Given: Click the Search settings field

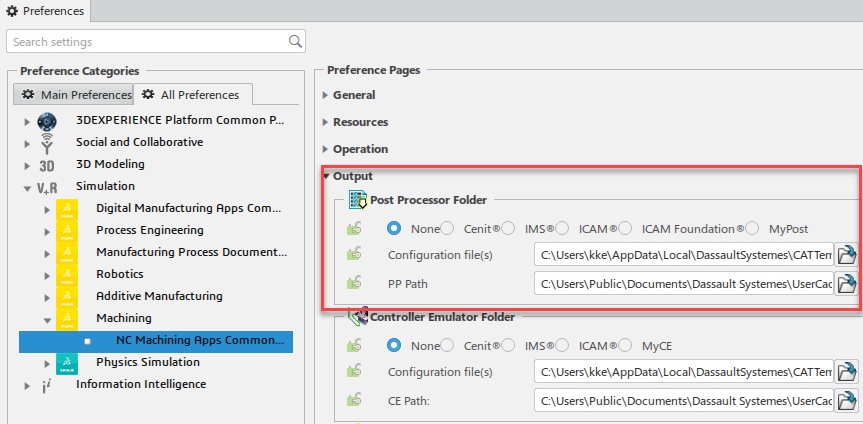Looking at the screenshot, I should click(156, 41).
